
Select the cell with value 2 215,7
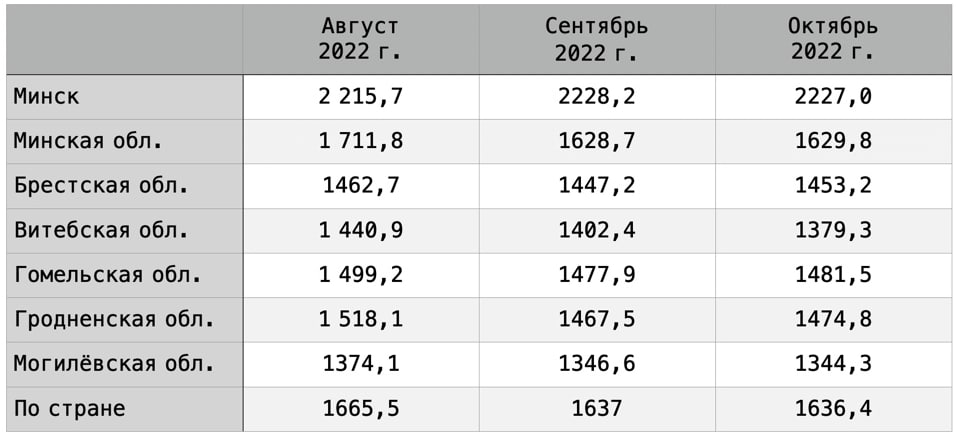[x=360, y=97]
